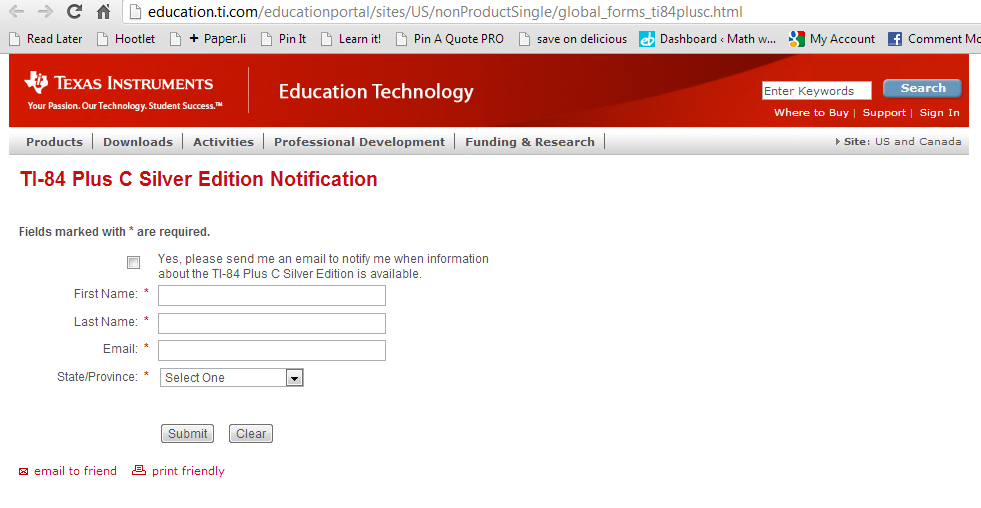This screenshot has height=508, width=981.
Task: Click the TI-84 Plus C Silver Edition Notification heading
Action: [198, 179]
